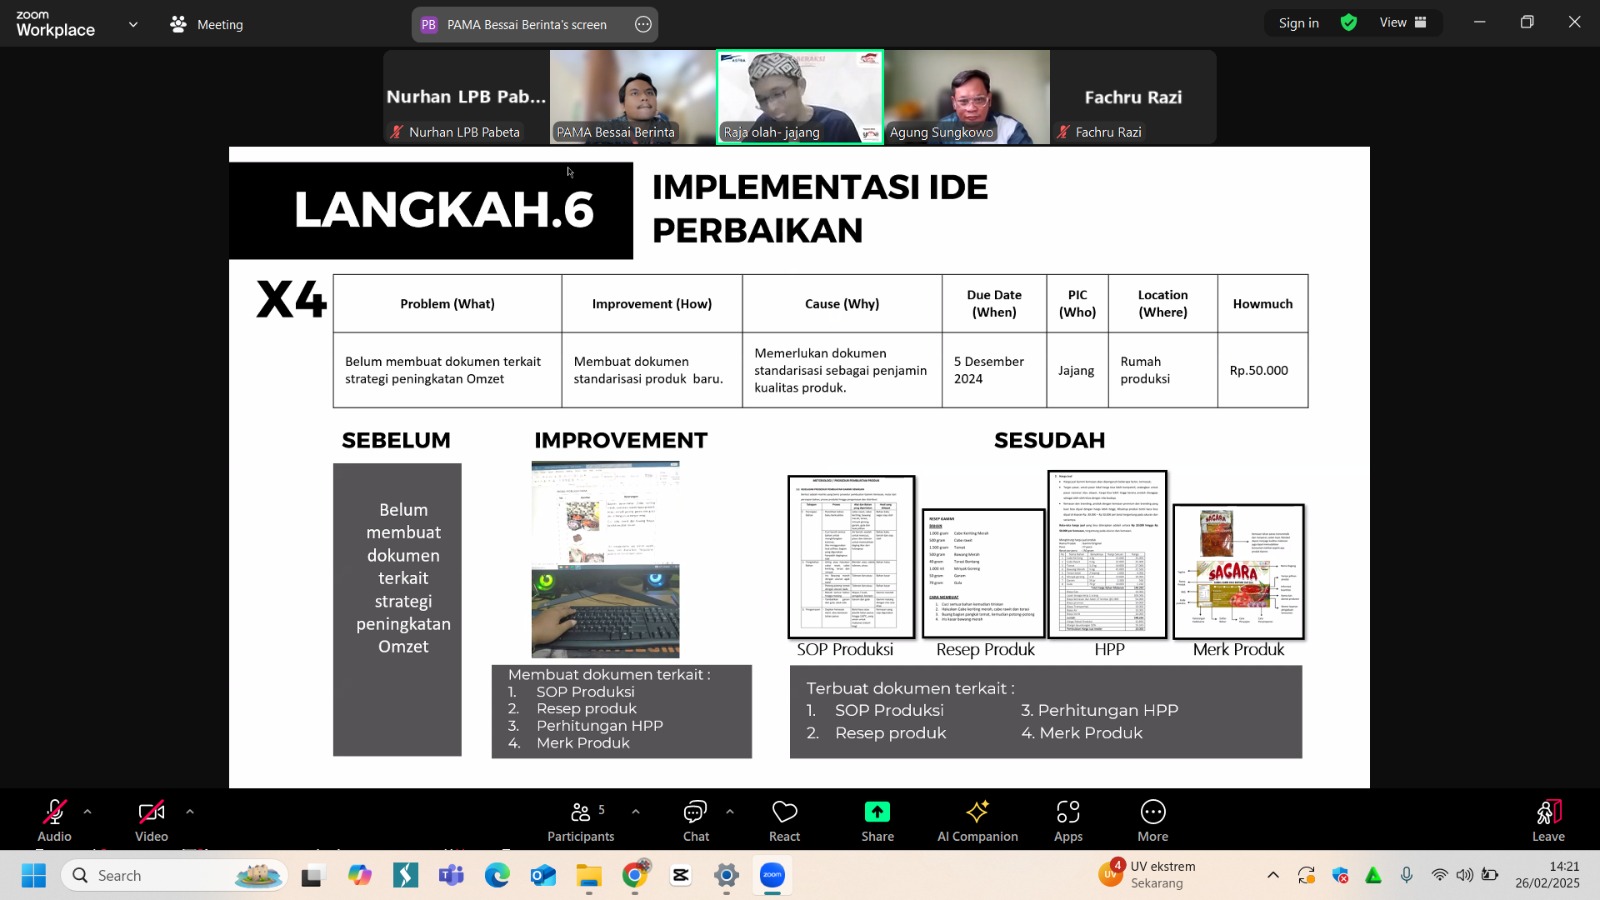Select Agung Sungkowo video thumbnail
This screenshot has height=900, width=1600.
coord(967,97)
